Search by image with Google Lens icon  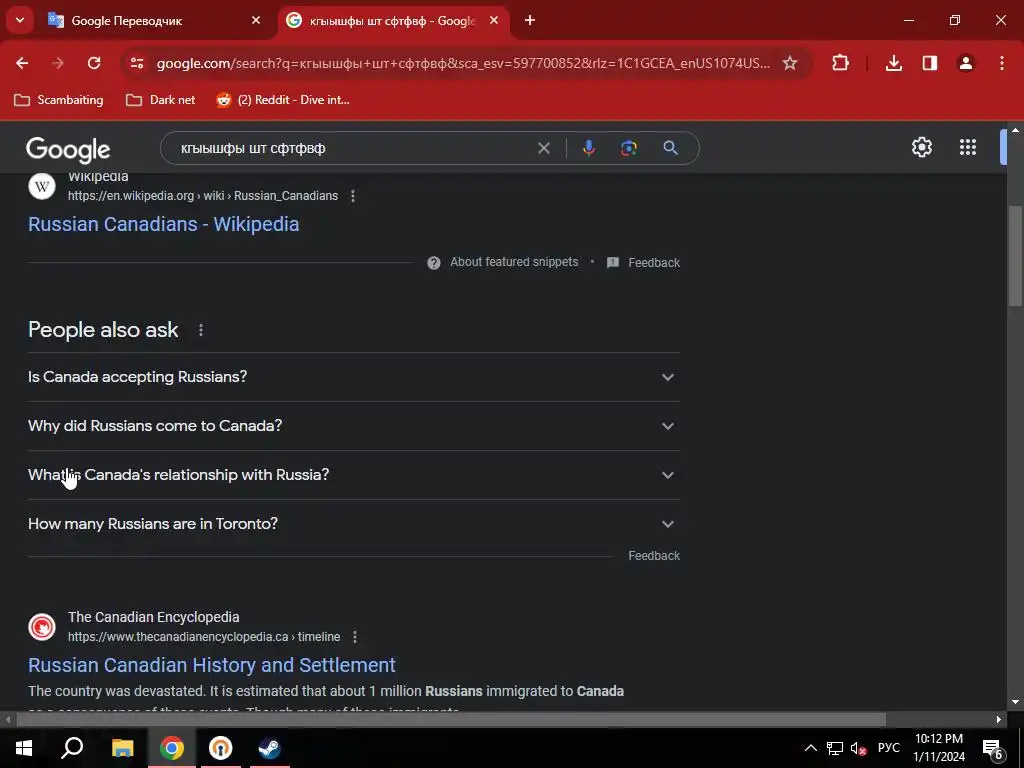pyautogui.click(x=629, y=148)
